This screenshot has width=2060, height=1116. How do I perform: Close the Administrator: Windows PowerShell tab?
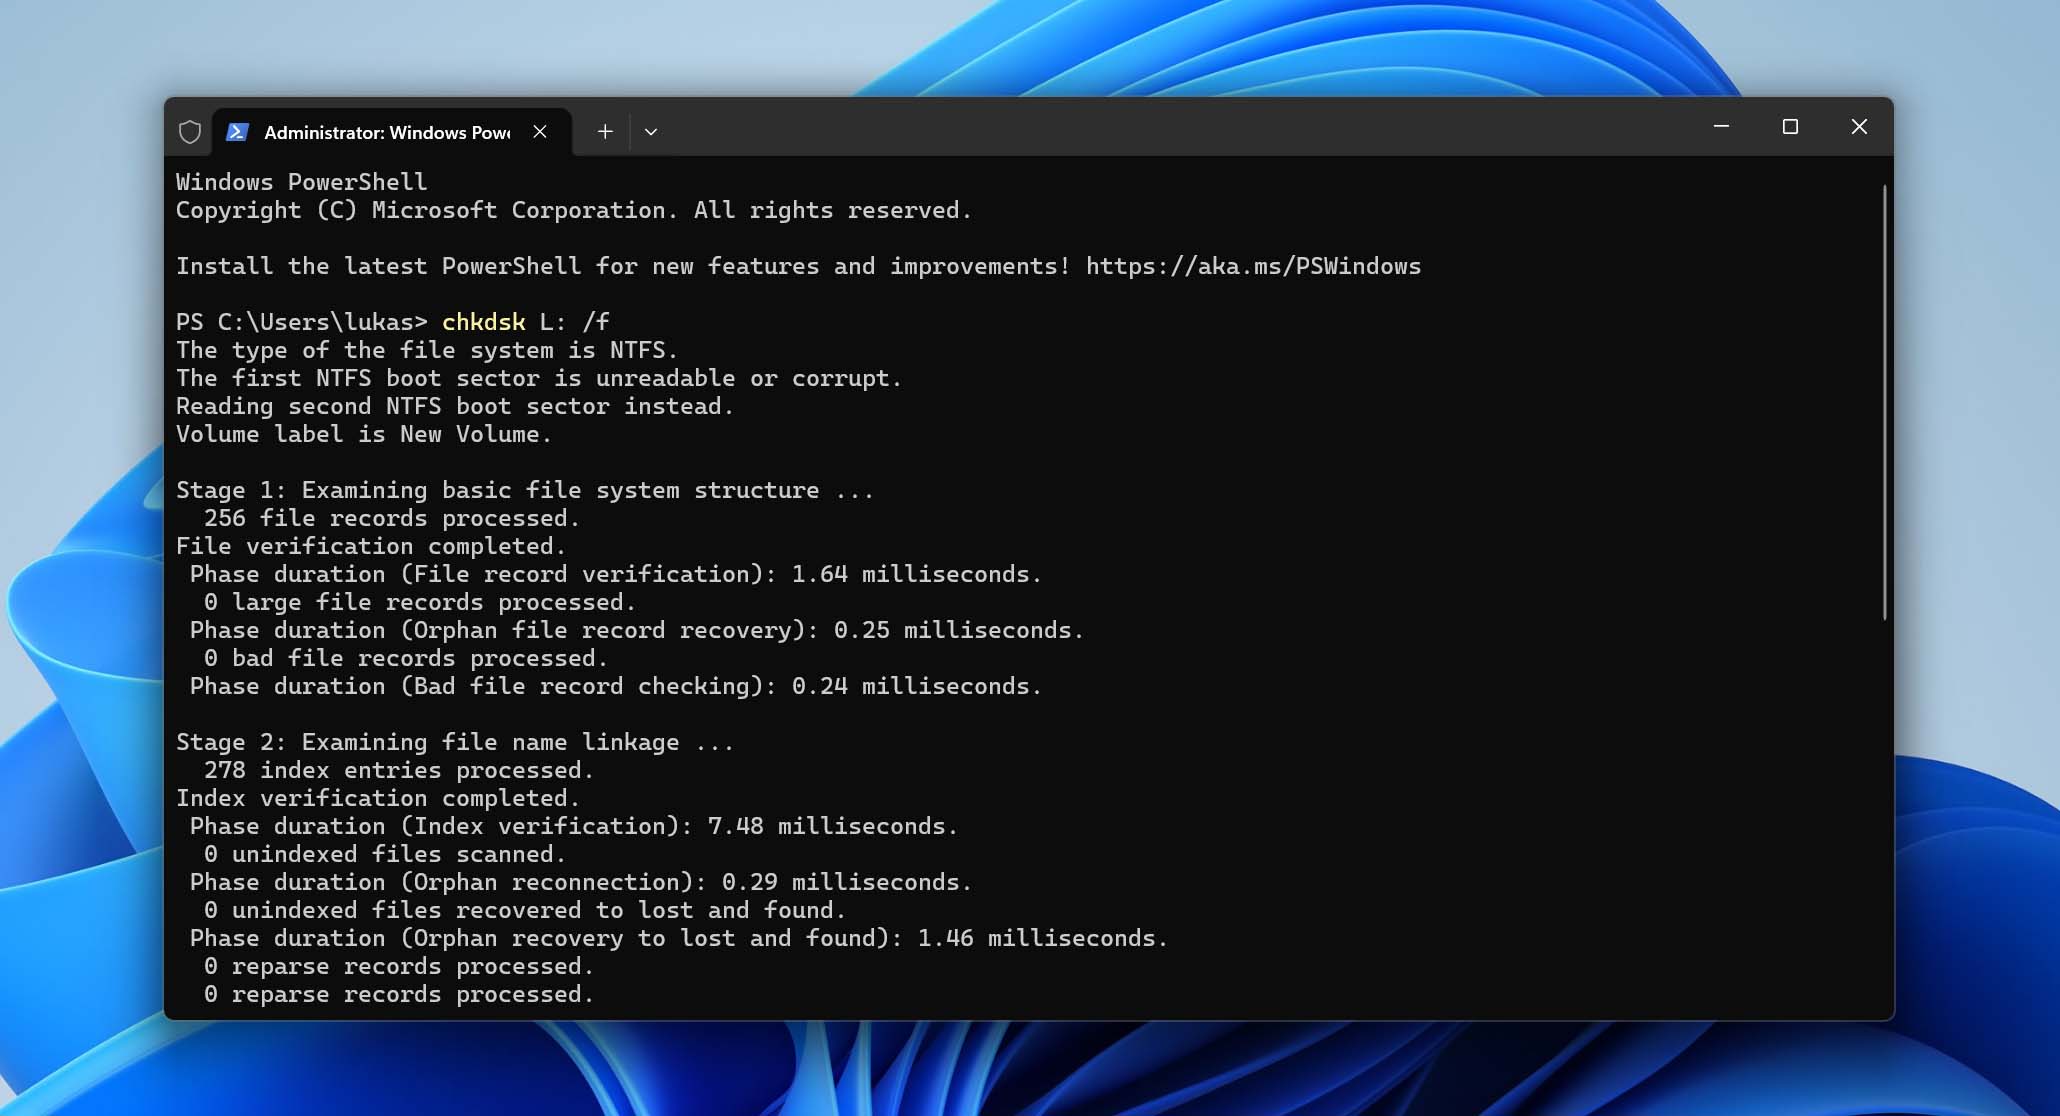[x=540, y=132]
